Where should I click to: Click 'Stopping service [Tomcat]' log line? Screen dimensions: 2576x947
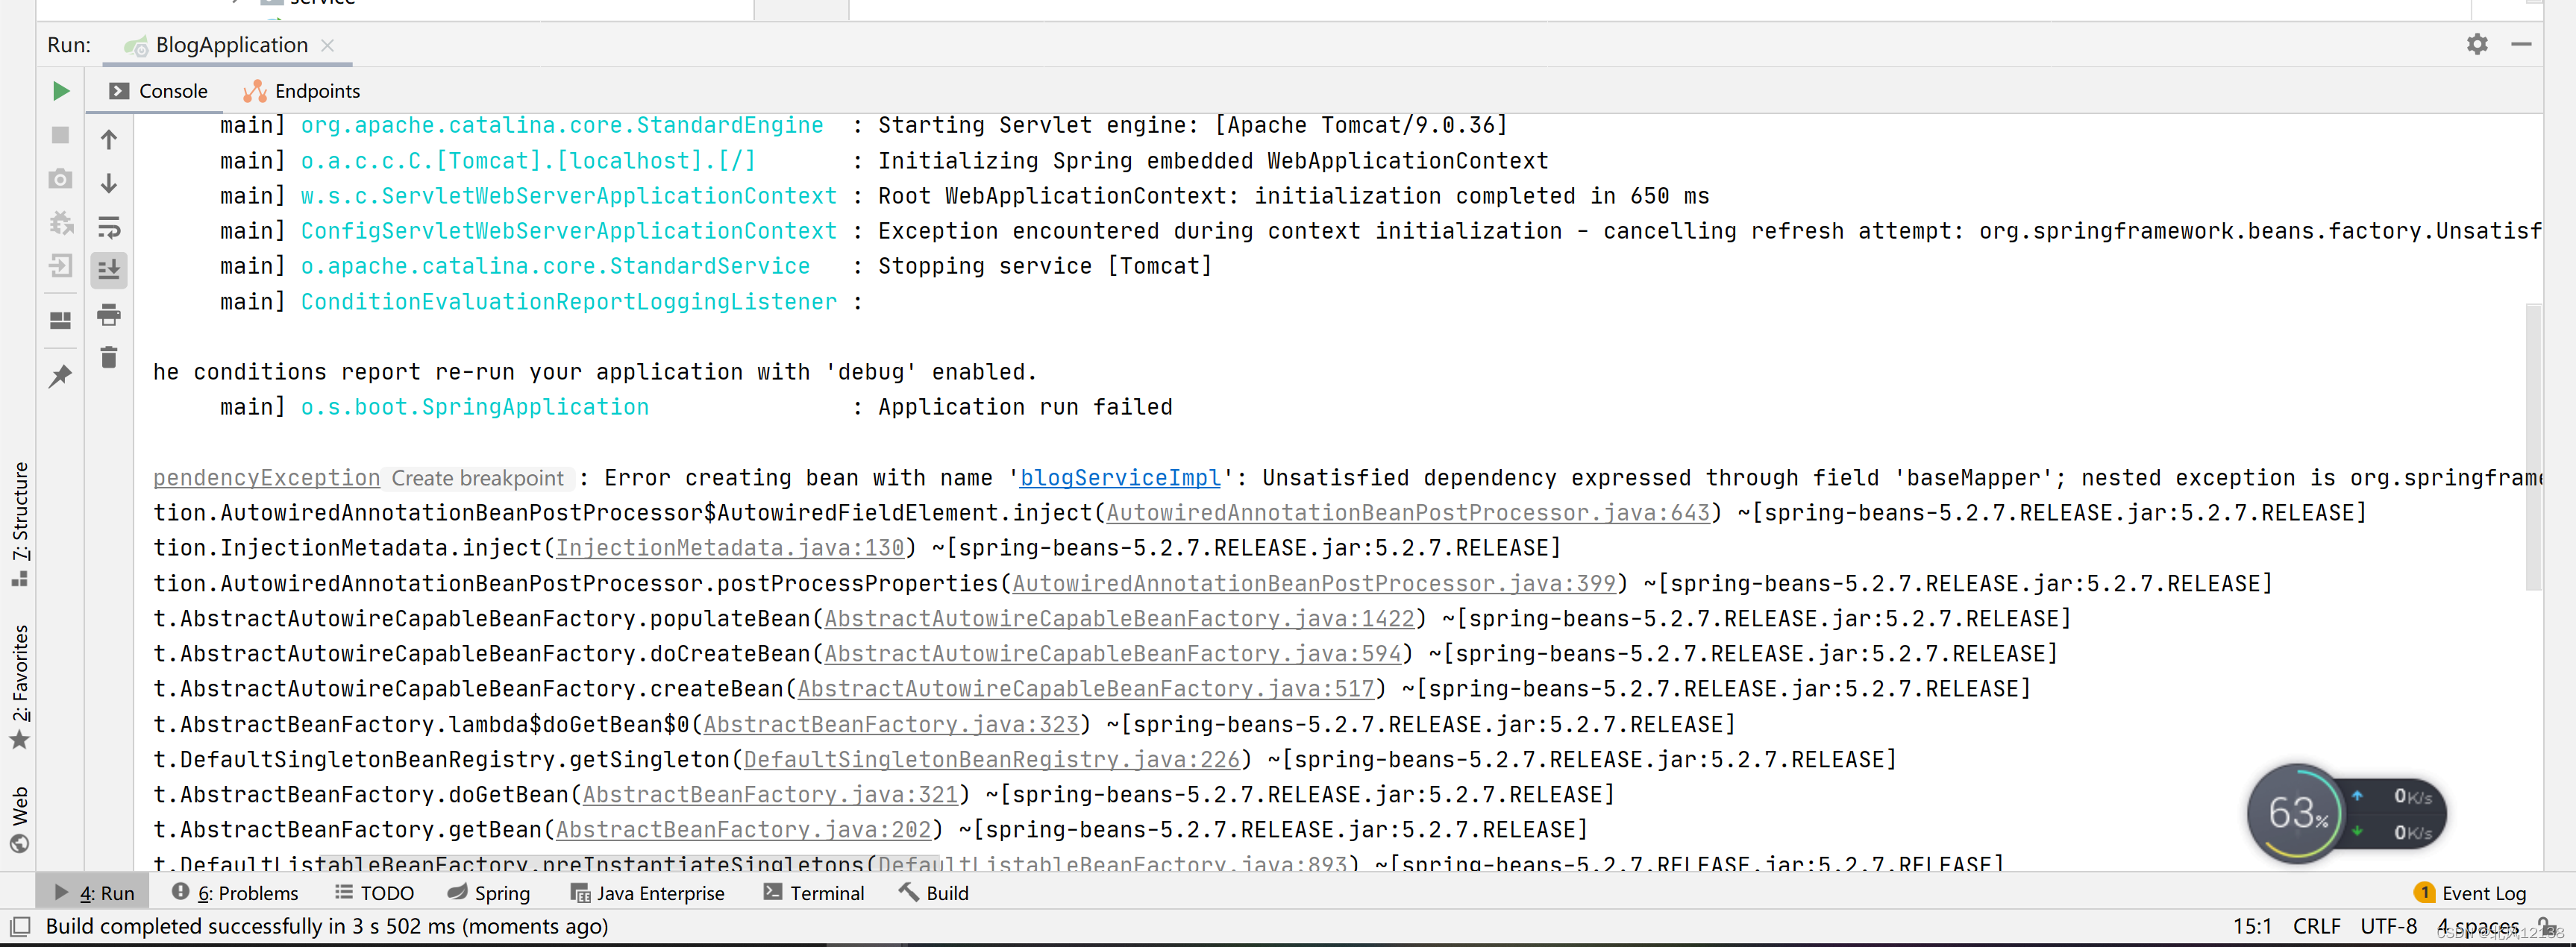tap(1045, 266)
